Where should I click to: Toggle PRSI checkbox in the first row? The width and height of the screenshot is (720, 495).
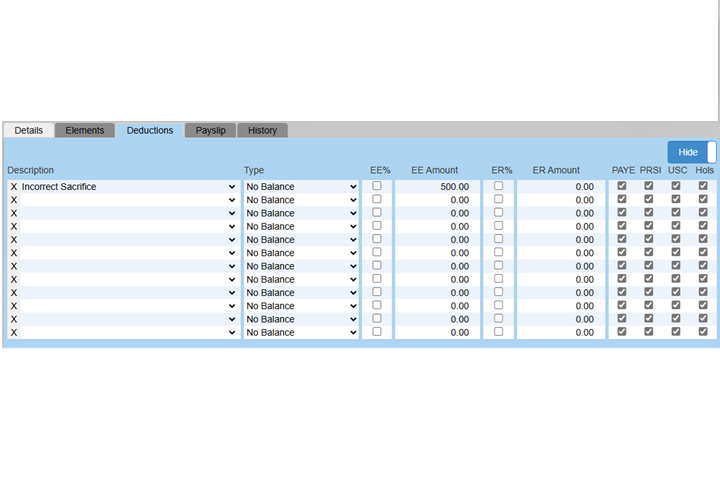coord(649,186)
